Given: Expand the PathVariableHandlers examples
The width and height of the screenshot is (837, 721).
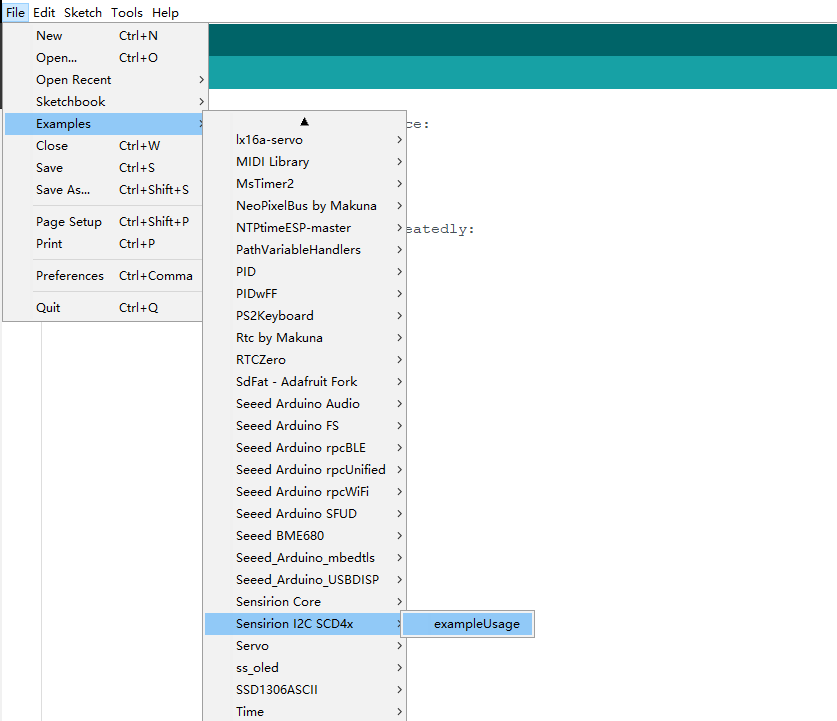Looking at the screenshot, I should tap(305, 250).
